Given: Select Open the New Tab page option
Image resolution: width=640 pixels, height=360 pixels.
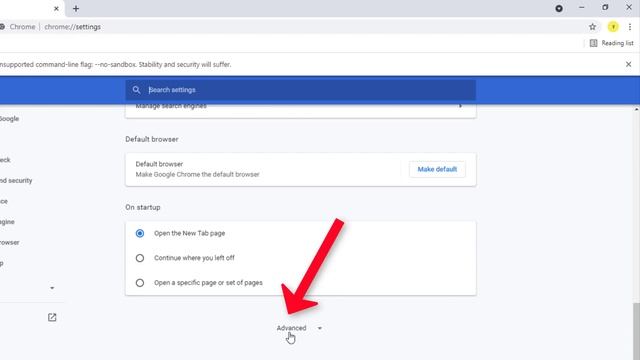Looking at the screenshot, I should (x=140, y=233).
